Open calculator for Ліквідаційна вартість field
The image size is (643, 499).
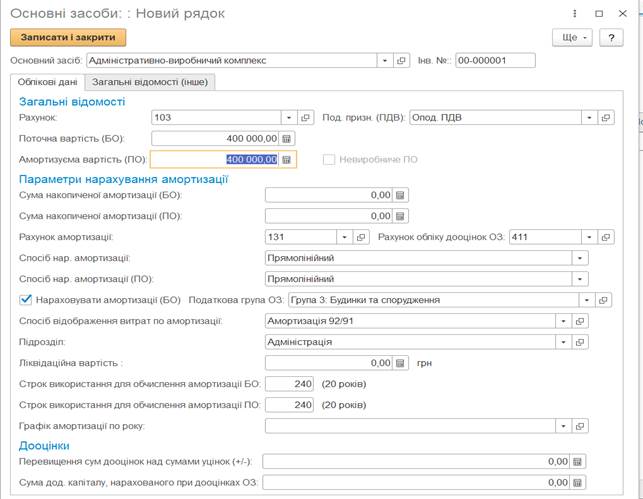click(x=401, y=363)
